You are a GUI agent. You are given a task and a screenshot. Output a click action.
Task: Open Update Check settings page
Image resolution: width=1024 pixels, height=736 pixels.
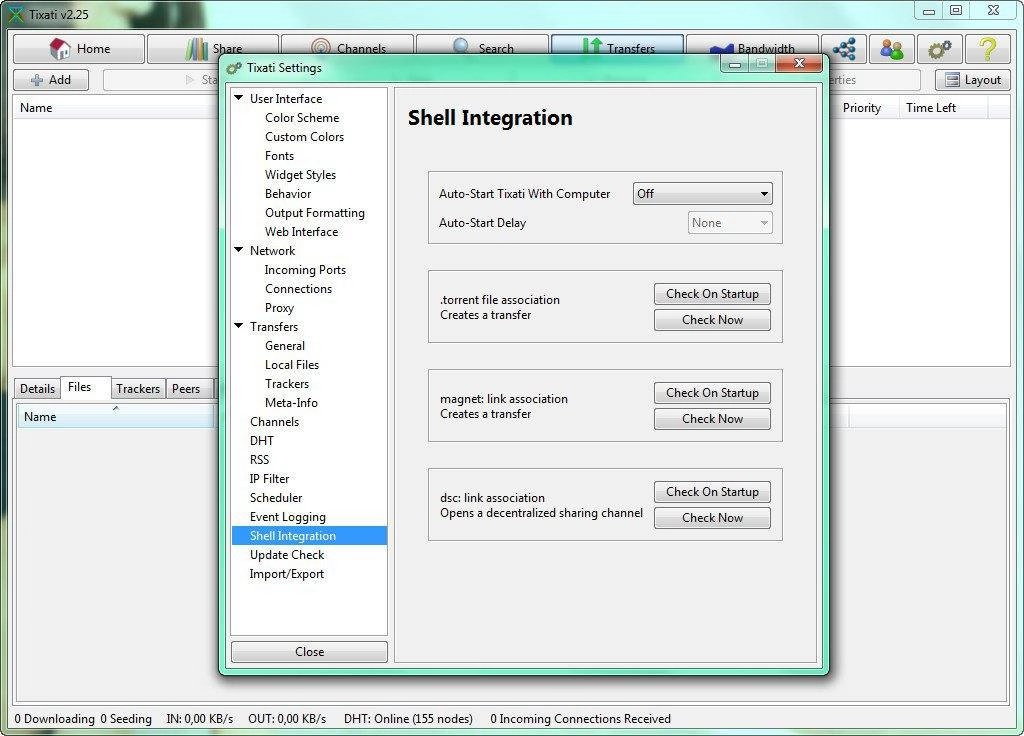287,554
